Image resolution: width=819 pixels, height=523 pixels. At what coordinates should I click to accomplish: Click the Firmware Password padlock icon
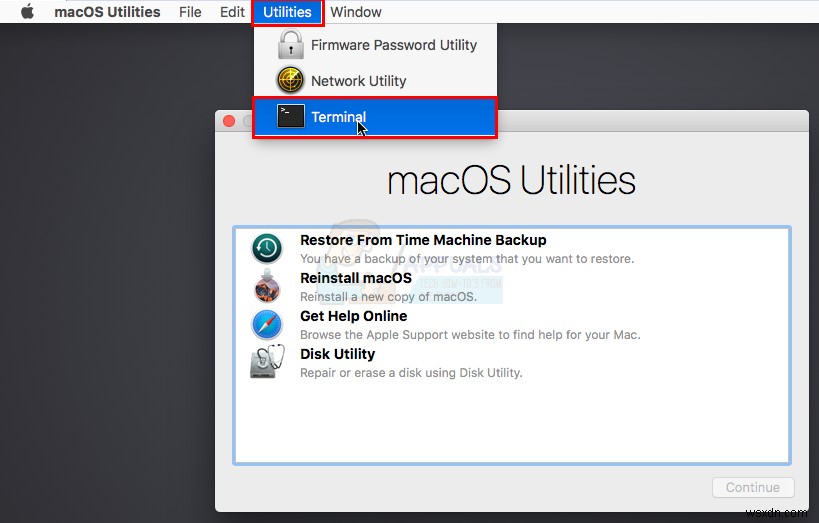pyautogui.click(x=290, y=44)
